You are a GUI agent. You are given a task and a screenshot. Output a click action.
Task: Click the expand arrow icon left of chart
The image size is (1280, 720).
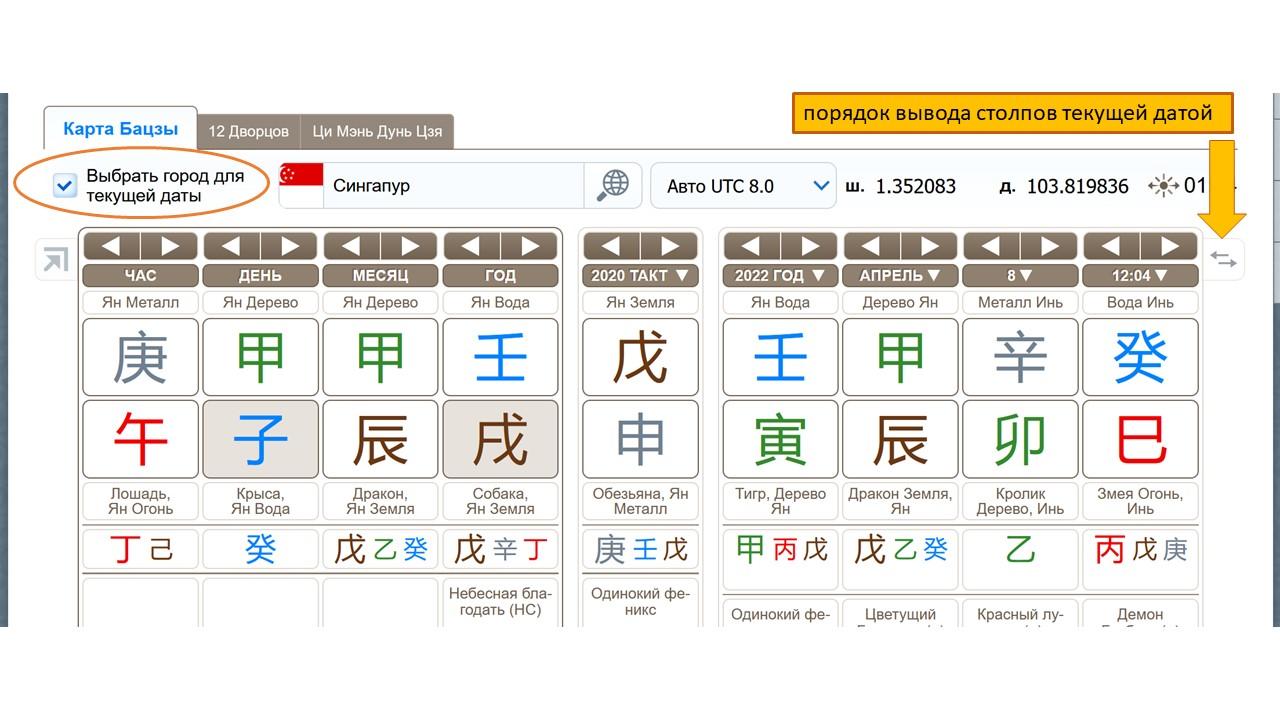click(x=54, y=260)
